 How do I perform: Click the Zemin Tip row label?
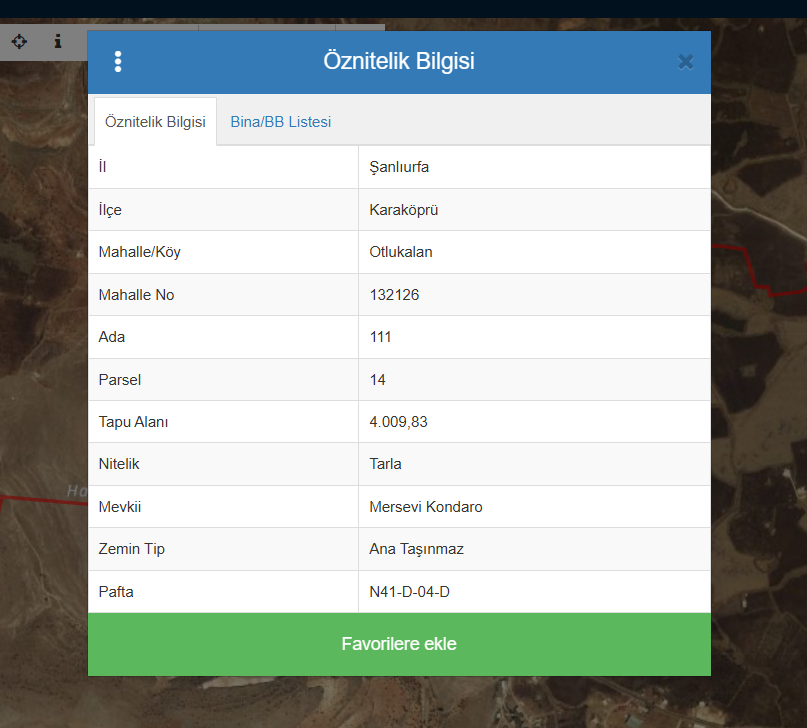click(131, 549)
